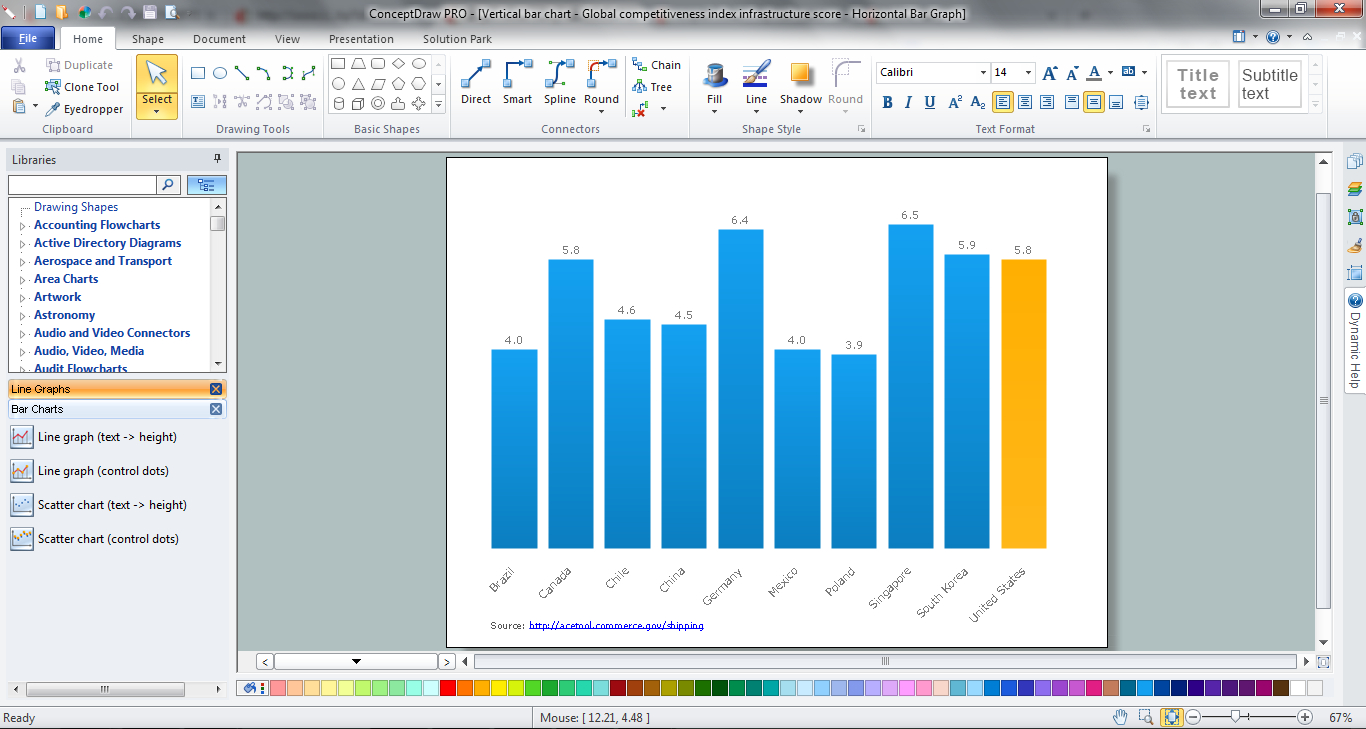This screenshot has width=1366, height=729.
Task: Pick the Line drawing tool
Action: pos(242,73)
